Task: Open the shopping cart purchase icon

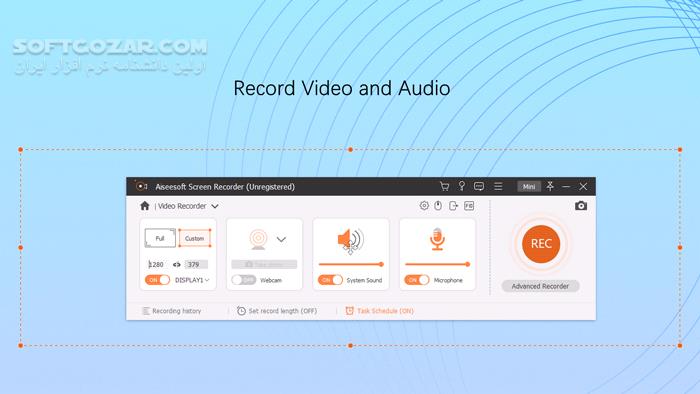Action: coord(444,186)
